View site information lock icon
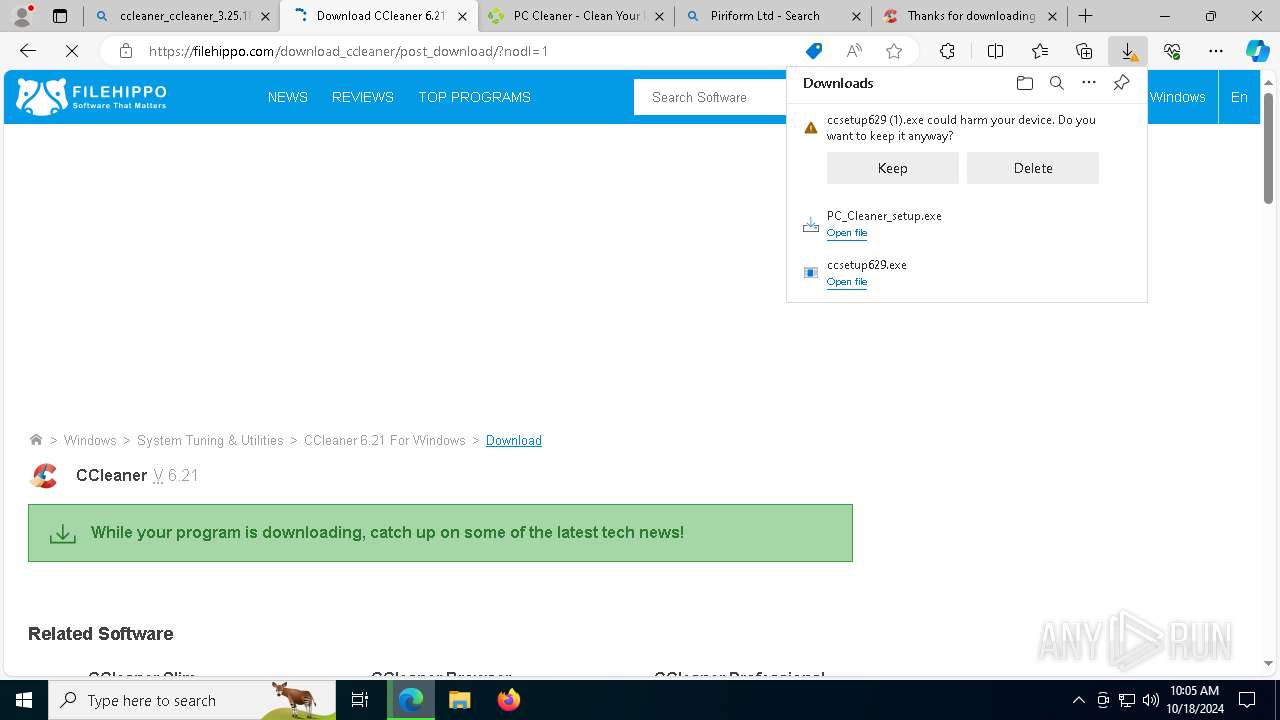This screenshot has width=1280, height=720. 125,51
